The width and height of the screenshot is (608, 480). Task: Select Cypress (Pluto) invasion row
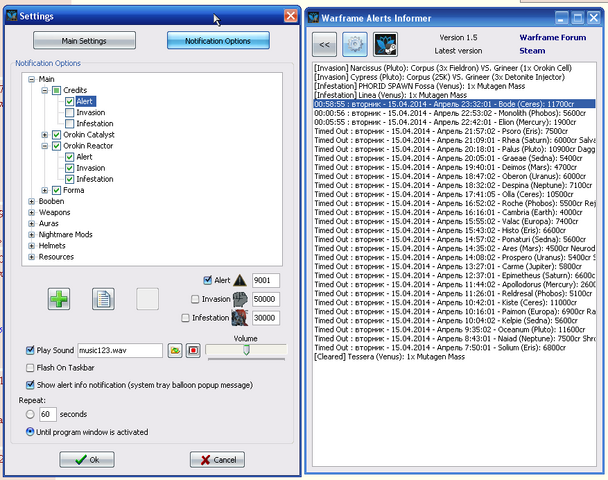(x=454, y=77)
